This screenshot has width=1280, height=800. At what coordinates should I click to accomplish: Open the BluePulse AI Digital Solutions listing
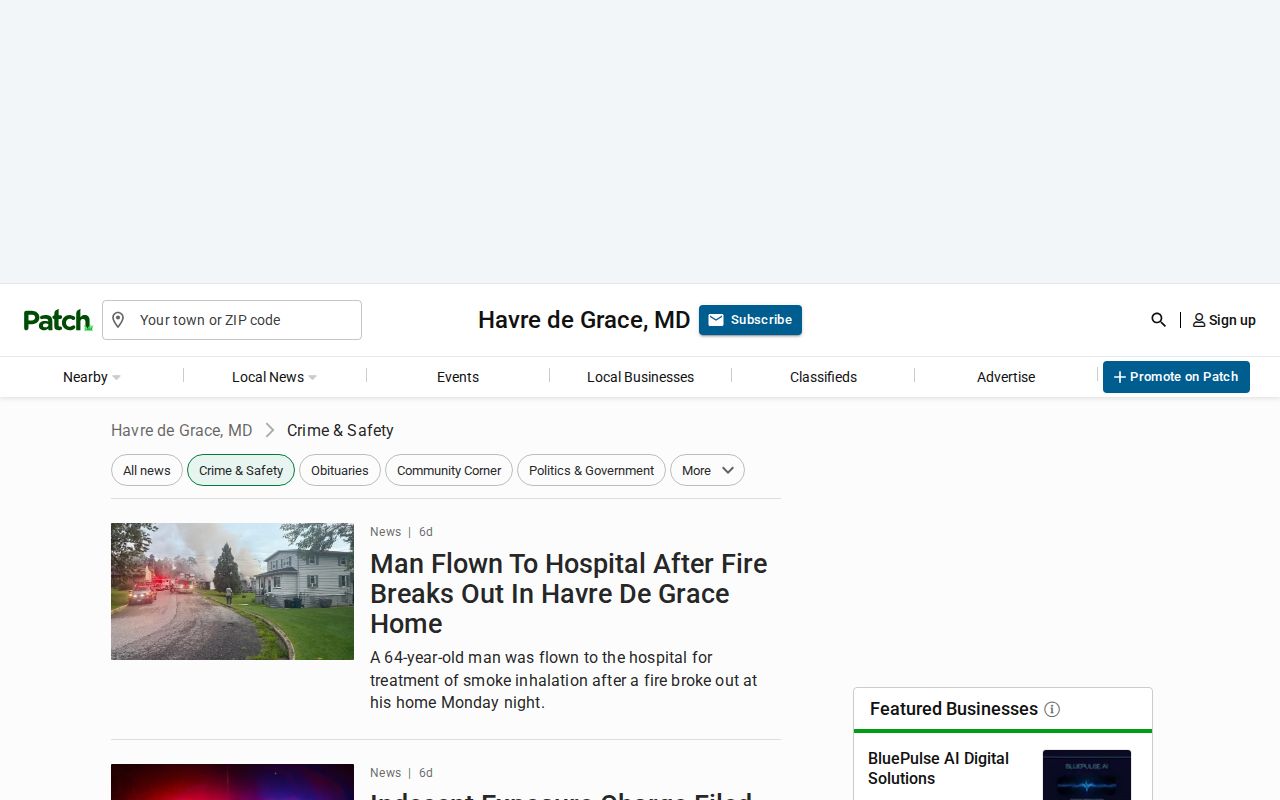938,768
